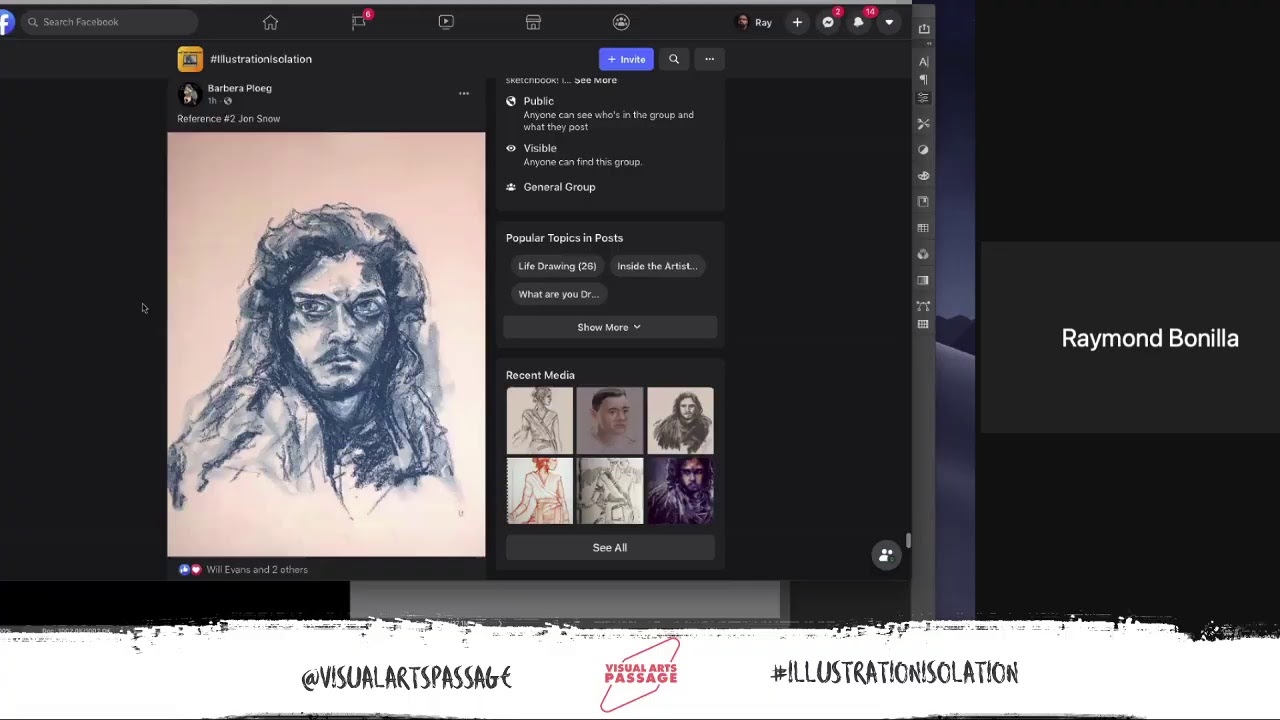The width and height of the screenshot is (1280, 720).
Task: Open the Jon Snow charcoal drawing
Action: 326,344
